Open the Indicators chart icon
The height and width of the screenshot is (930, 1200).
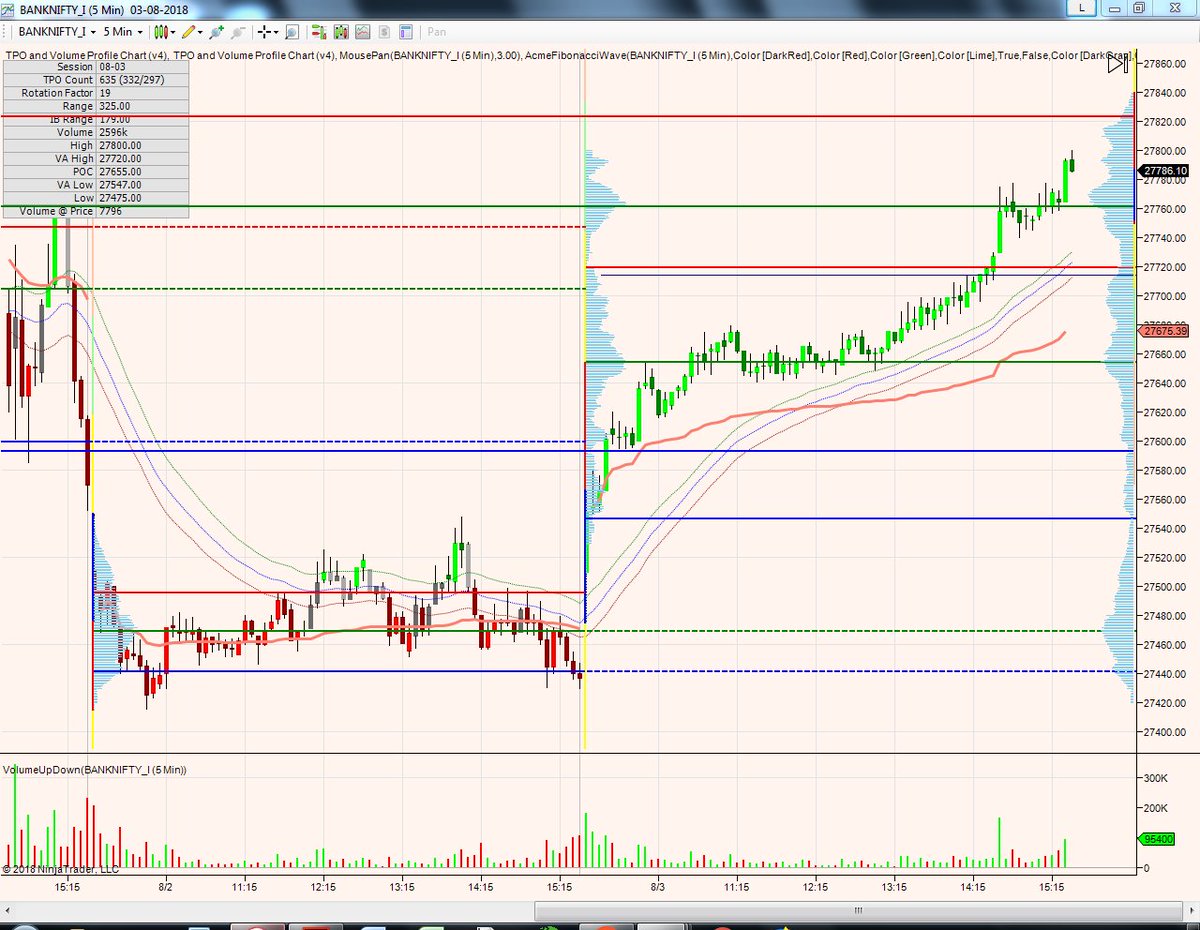pyautogui.click(x=362, y=32)
